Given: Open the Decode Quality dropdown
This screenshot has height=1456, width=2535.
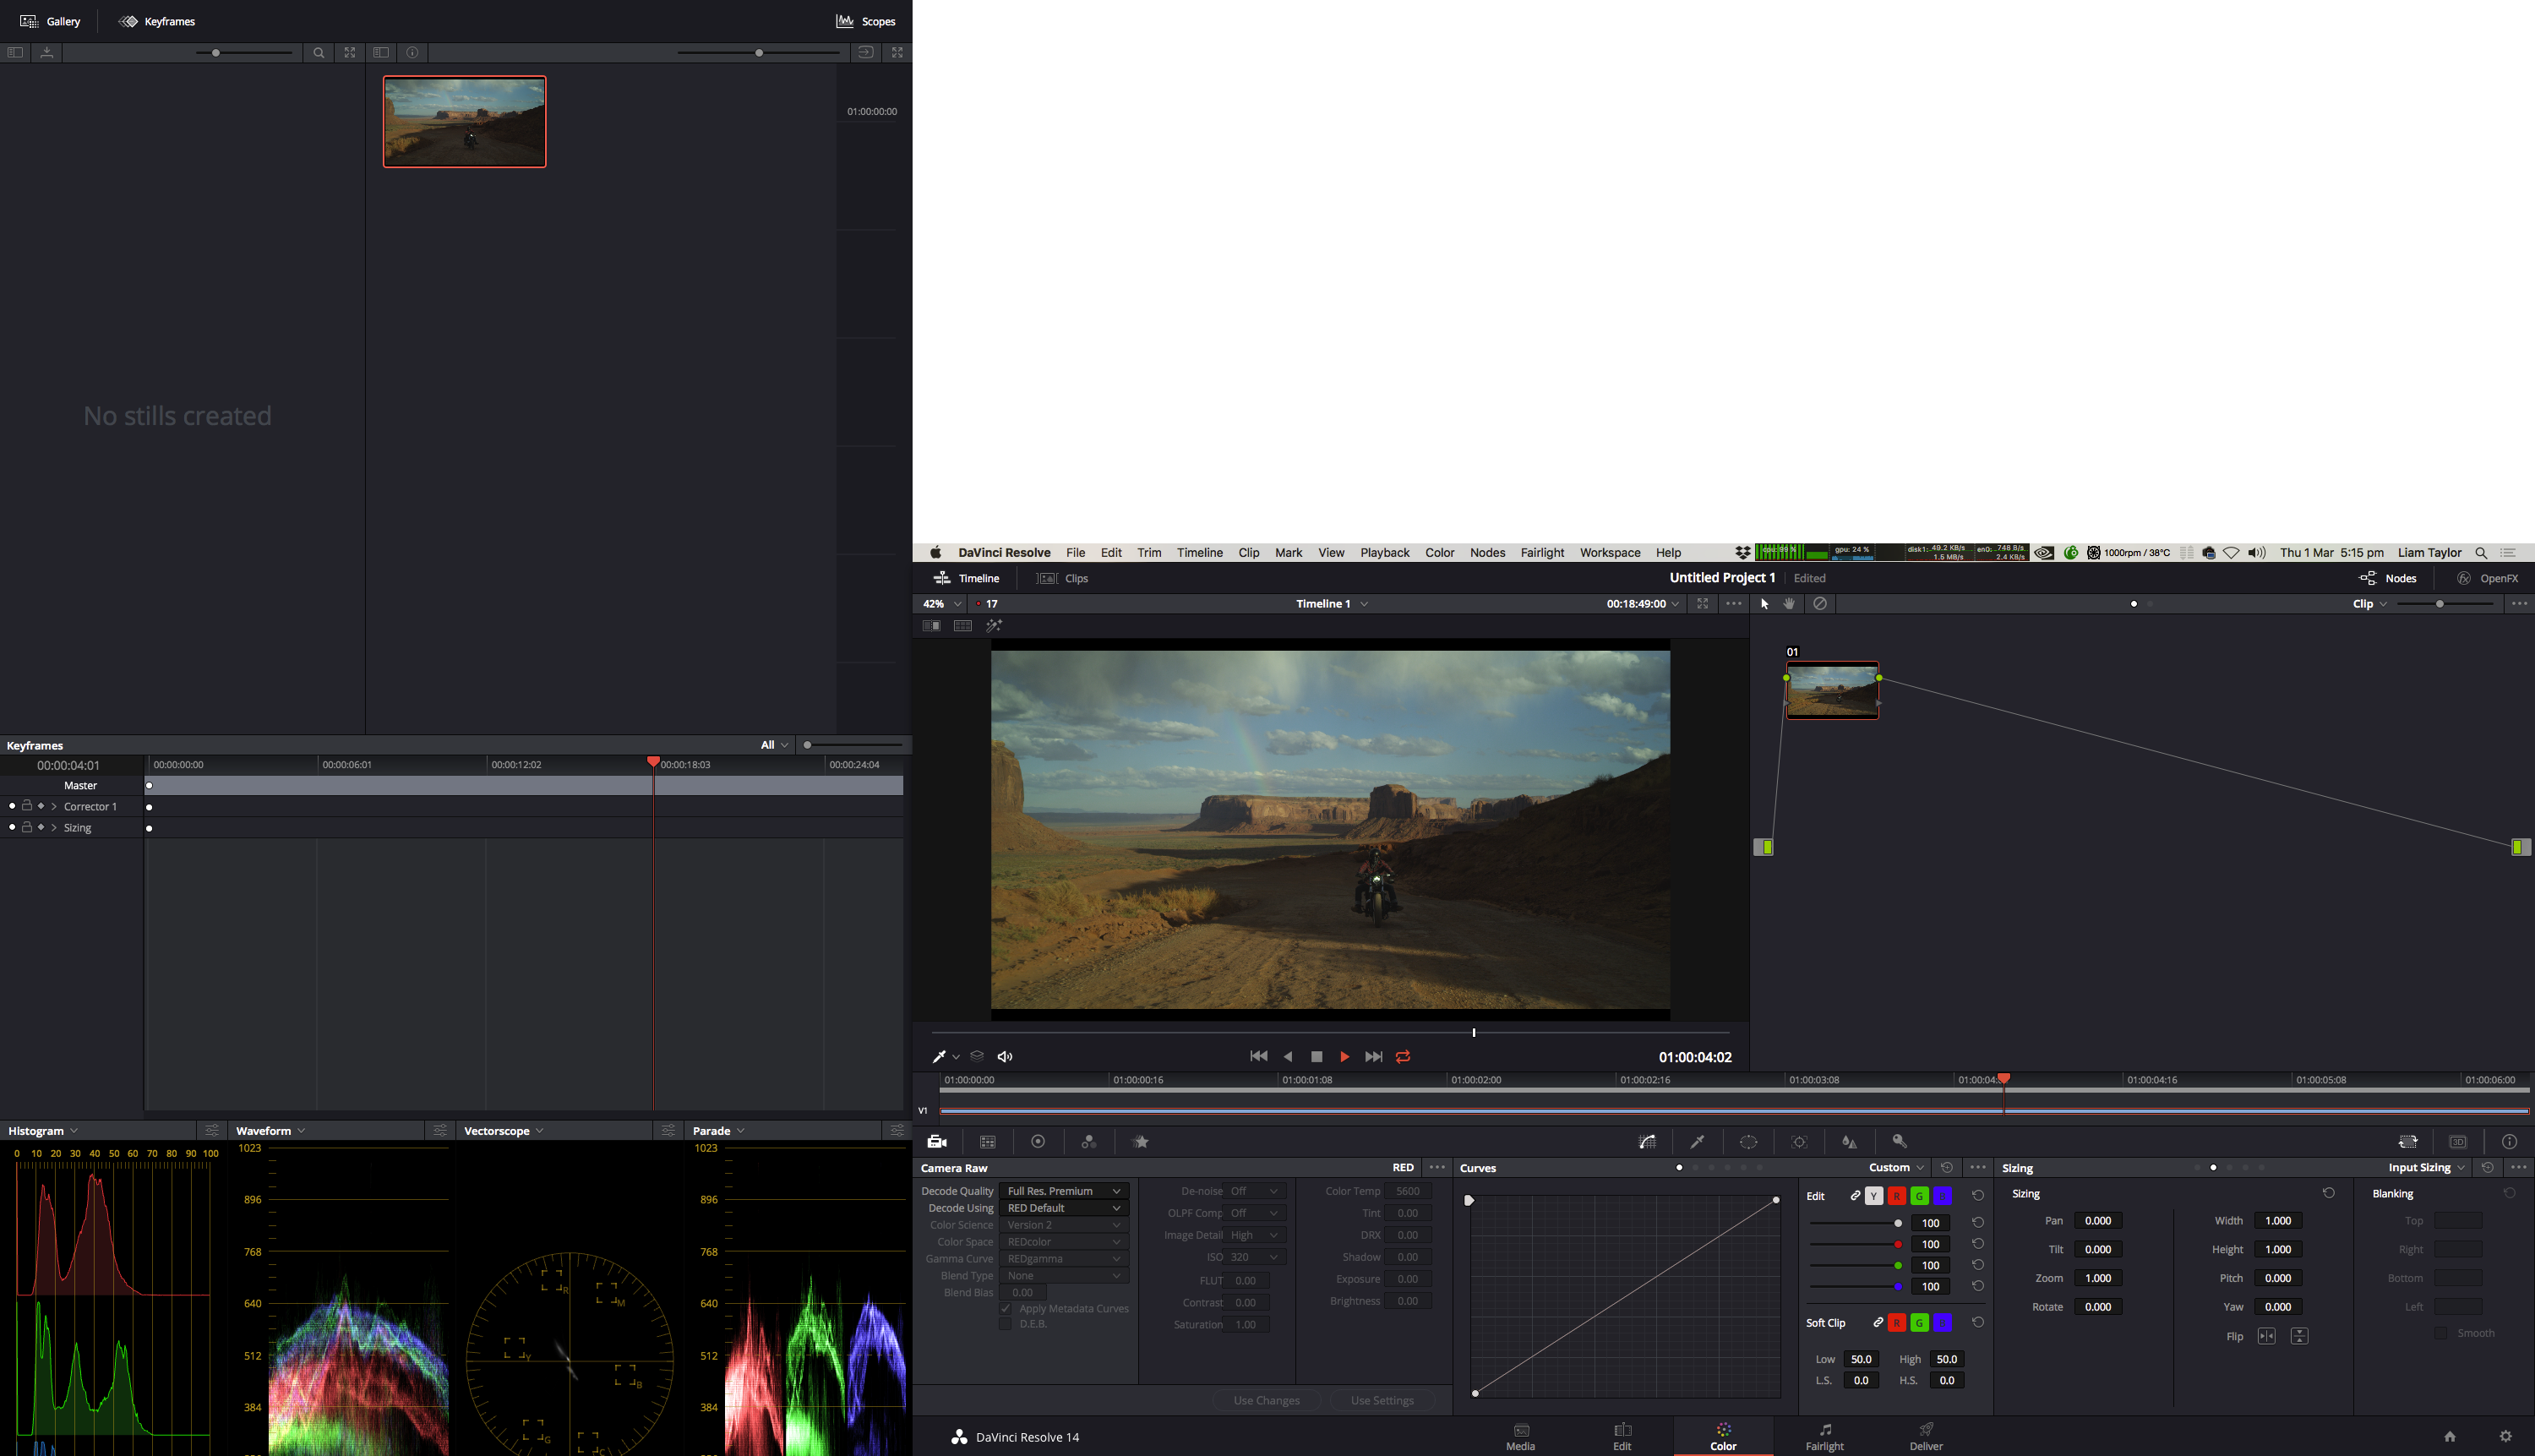Looking at the screenshot, I should (x=1064, y=1191).
